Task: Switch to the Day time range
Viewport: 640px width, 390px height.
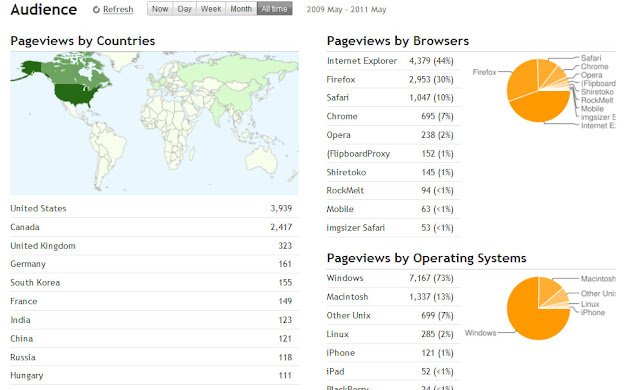Action: point(184,9)
